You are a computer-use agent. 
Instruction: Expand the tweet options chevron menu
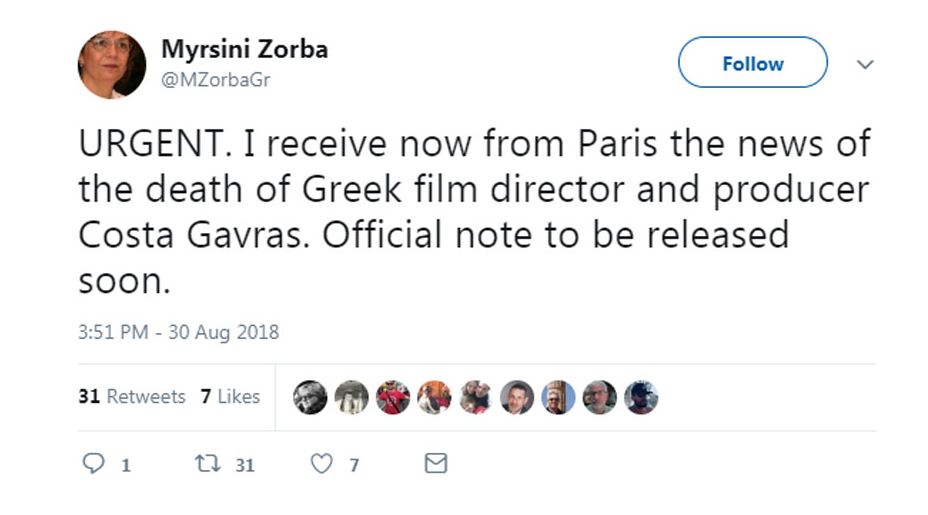point(865,64)
